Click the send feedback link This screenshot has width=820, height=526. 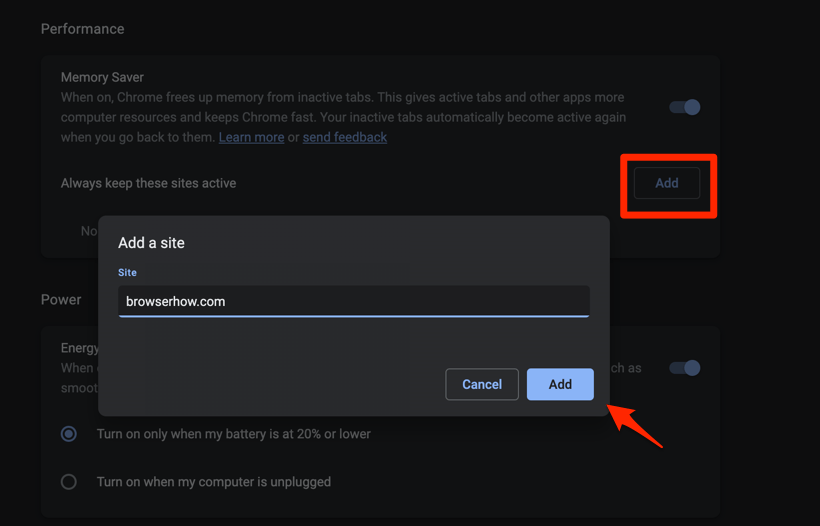pos(345,137)
